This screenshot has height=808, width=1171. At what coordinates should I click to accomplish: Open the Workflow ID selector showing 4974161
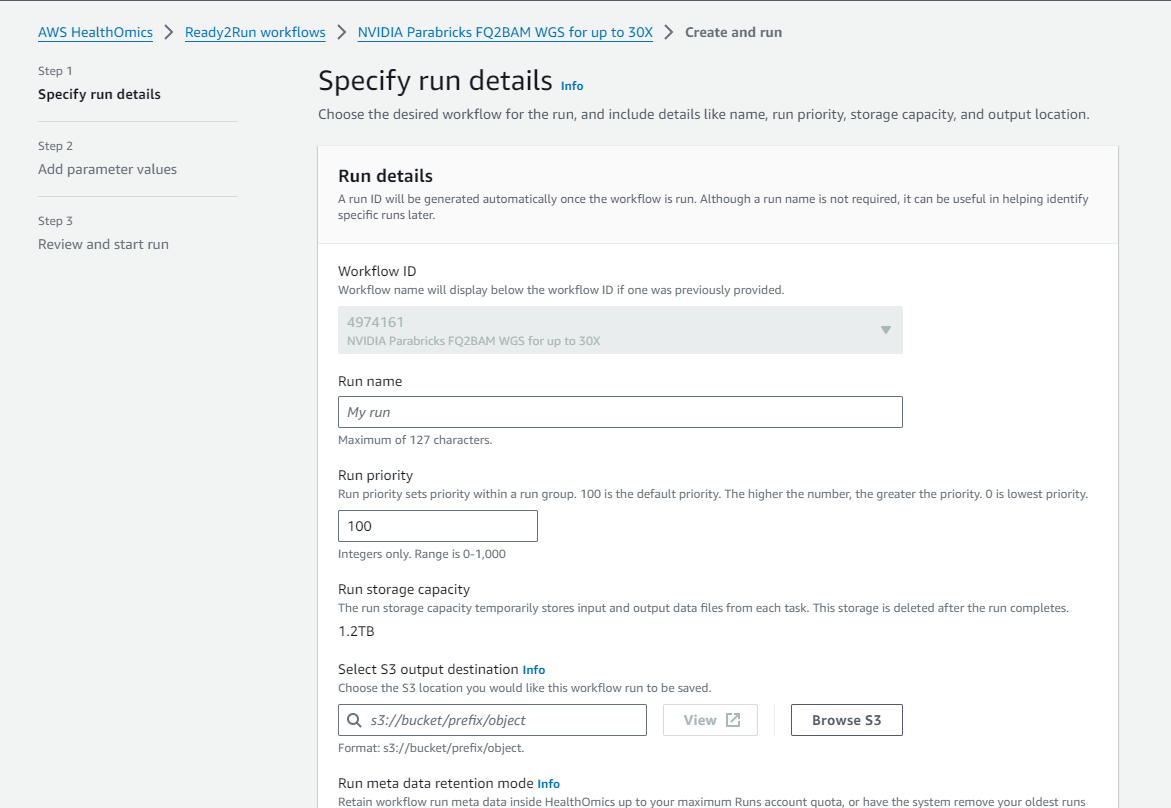[x=610, y=330]
